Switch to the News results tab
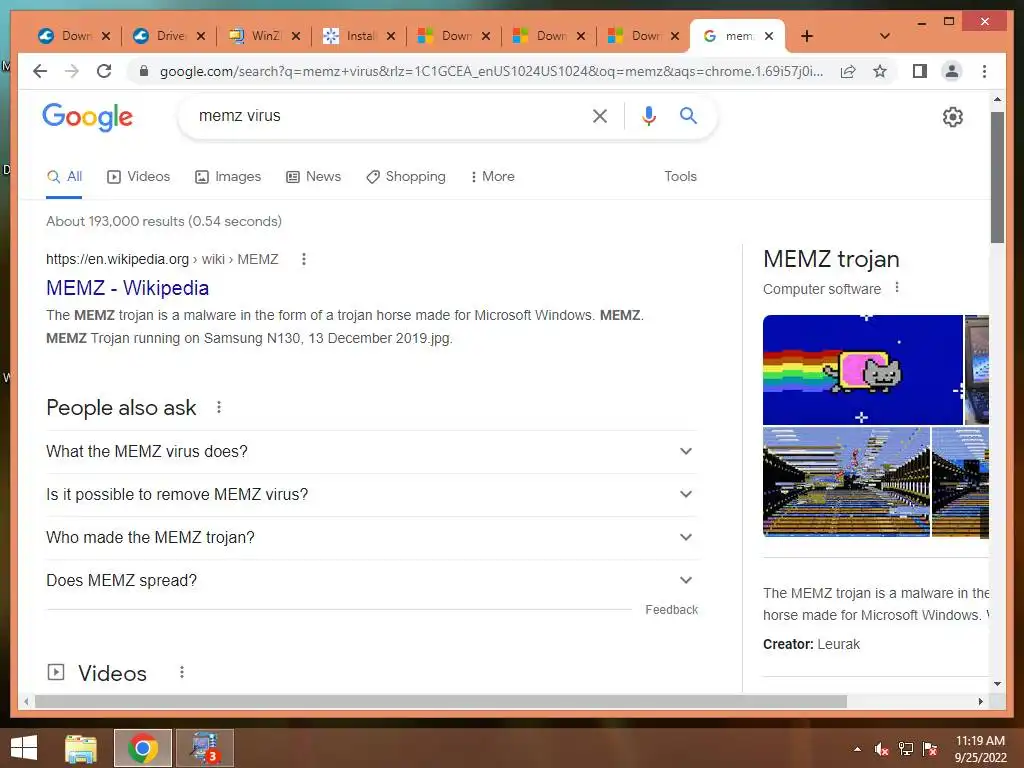Image resolution: width=1024 pixels, height=768 pixels. point(313,176)
